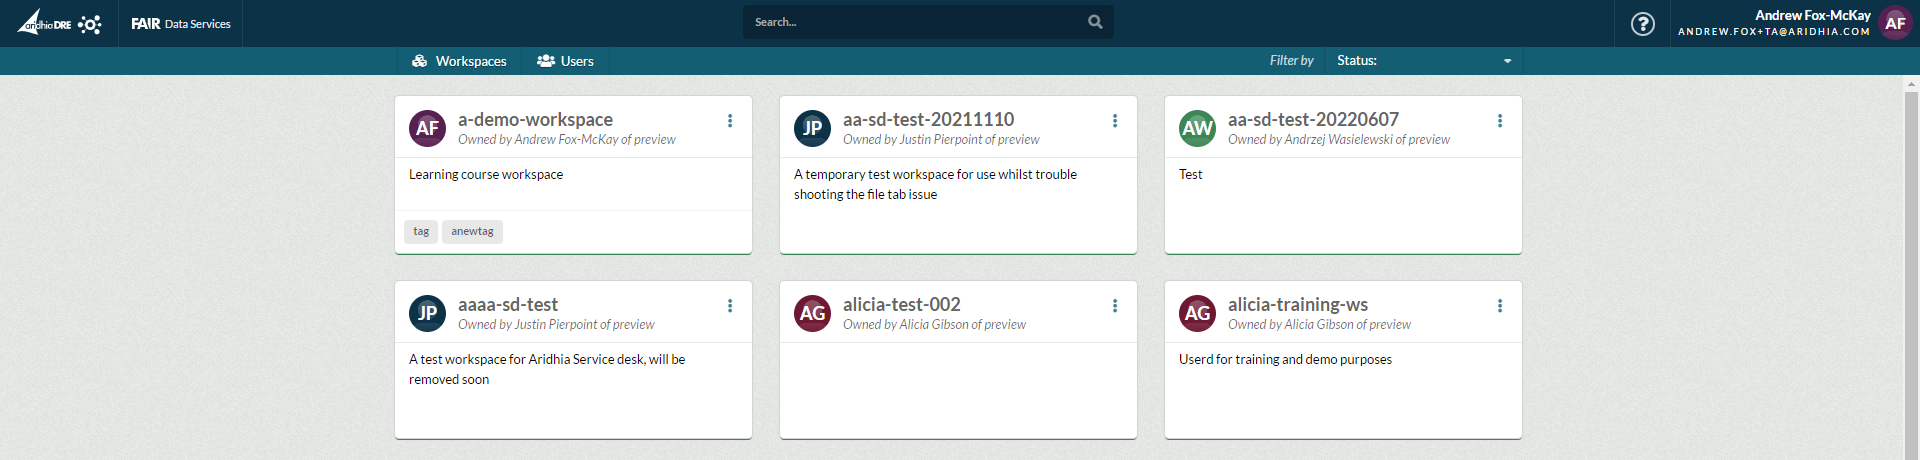
Task: Open the a-demo-workspace three-dot menu
Action: pos(730,121)
